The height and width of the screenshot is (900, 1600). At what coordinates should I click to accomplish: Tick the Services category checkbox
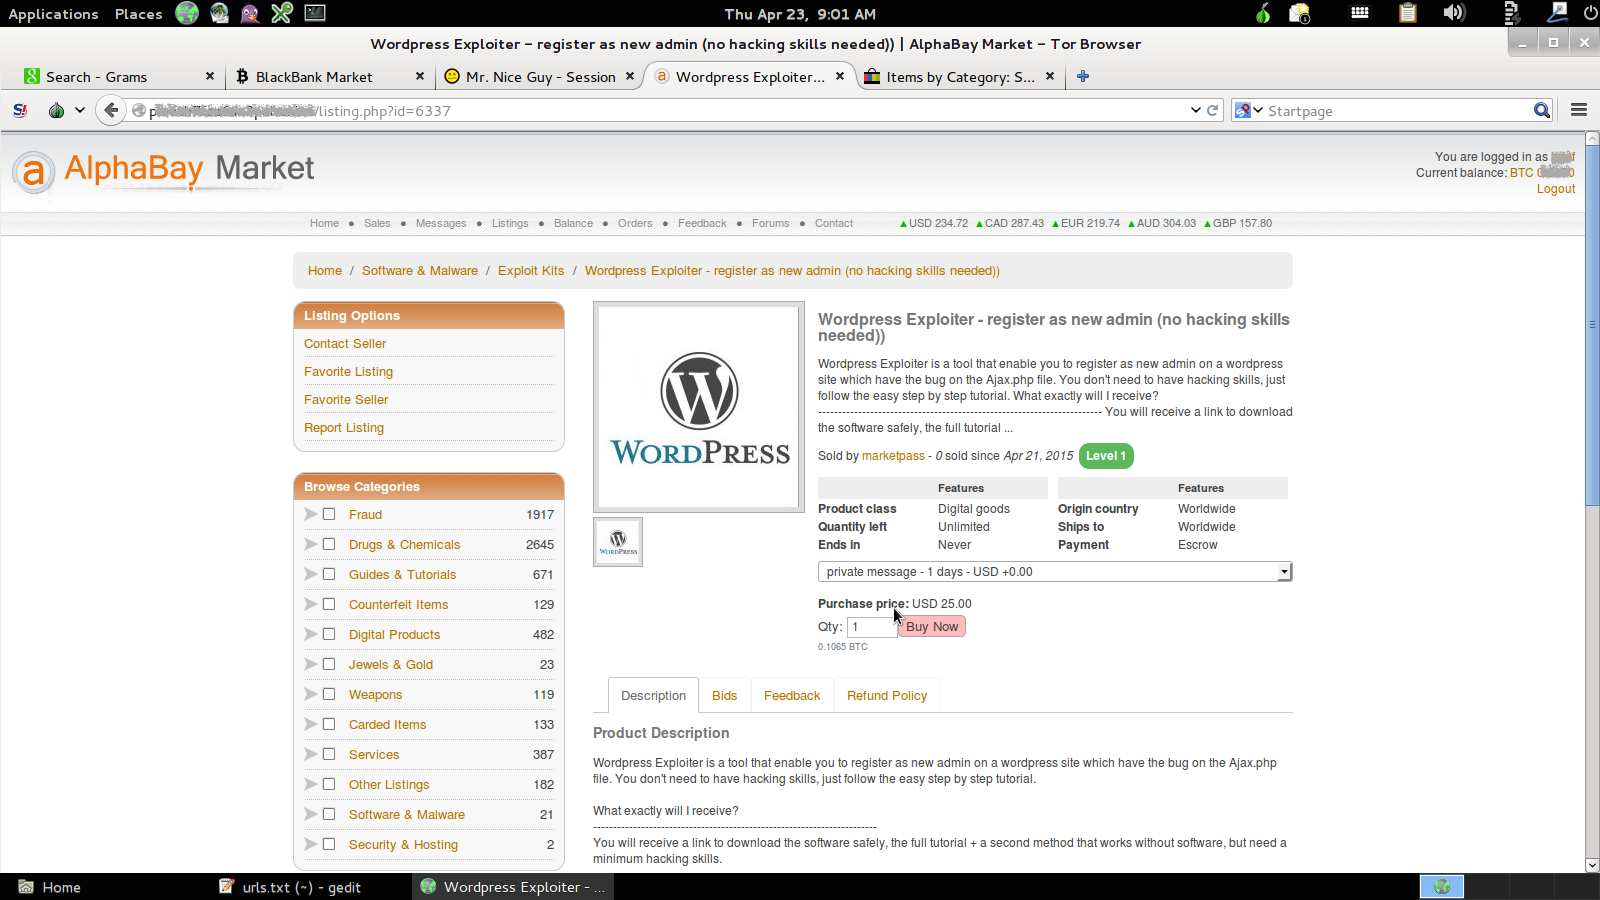(x=329, y=754)
